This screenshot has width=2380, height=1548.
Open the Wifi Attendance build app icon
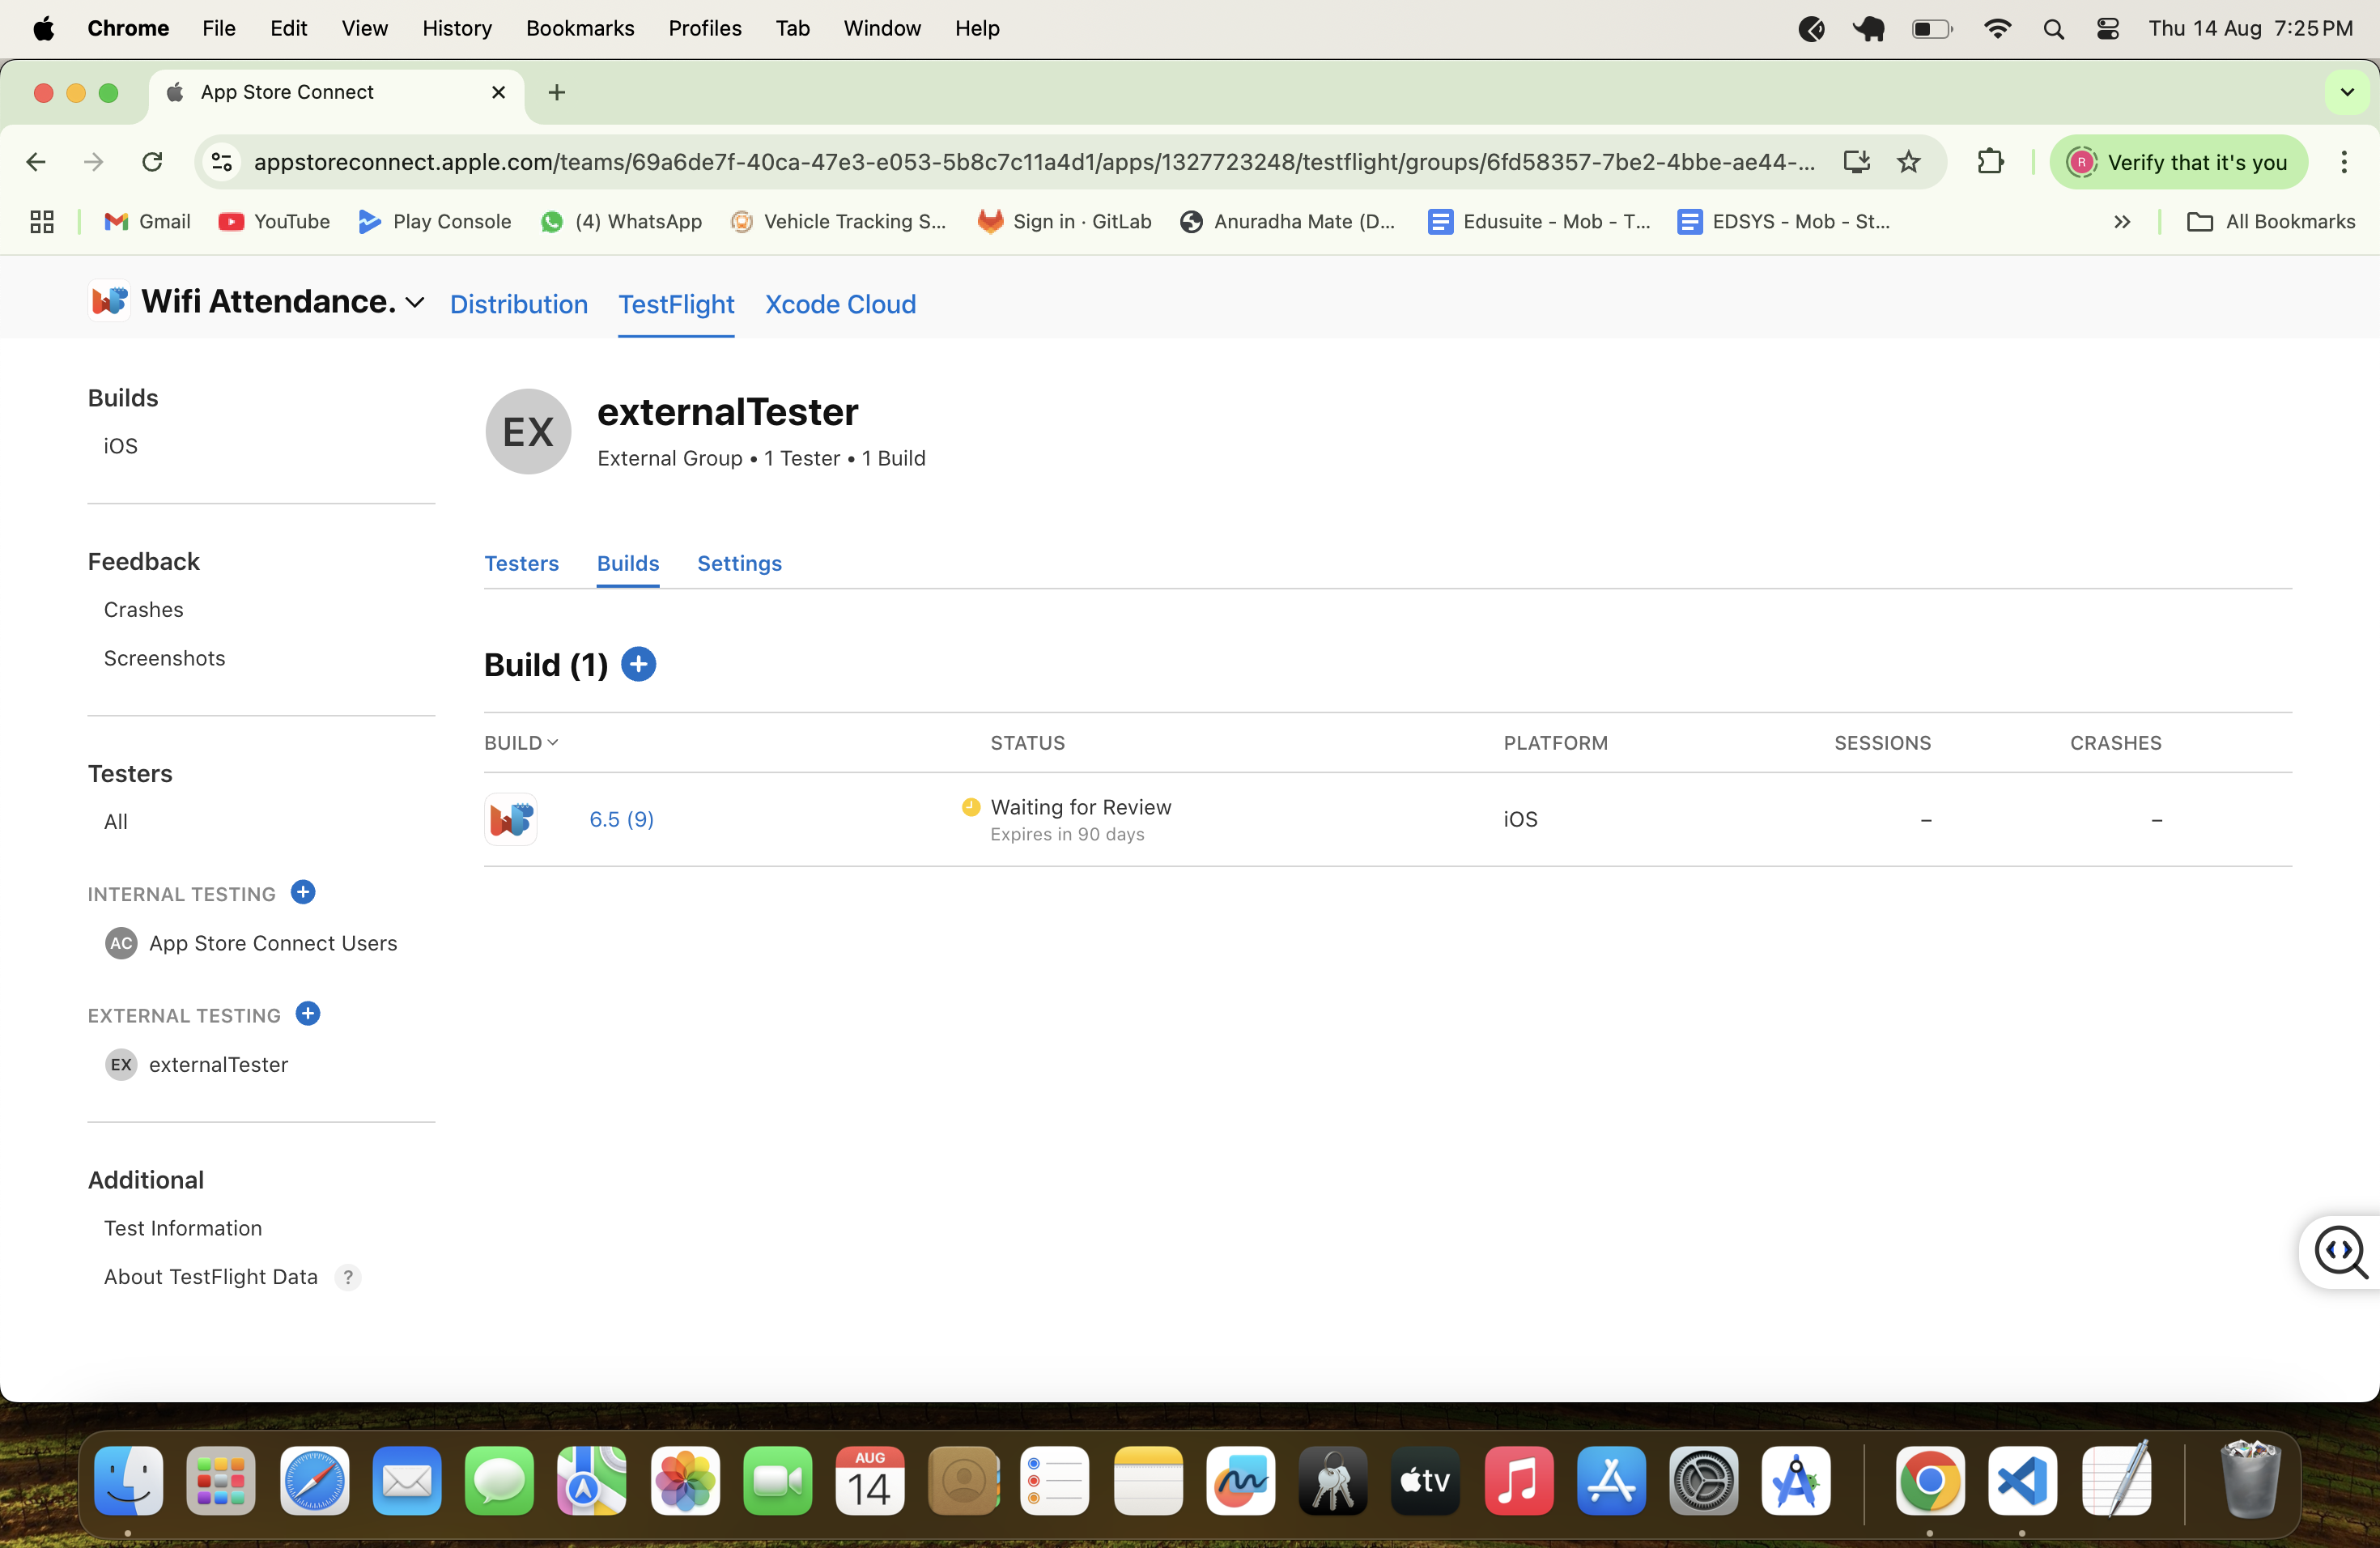tap(511, 819)
